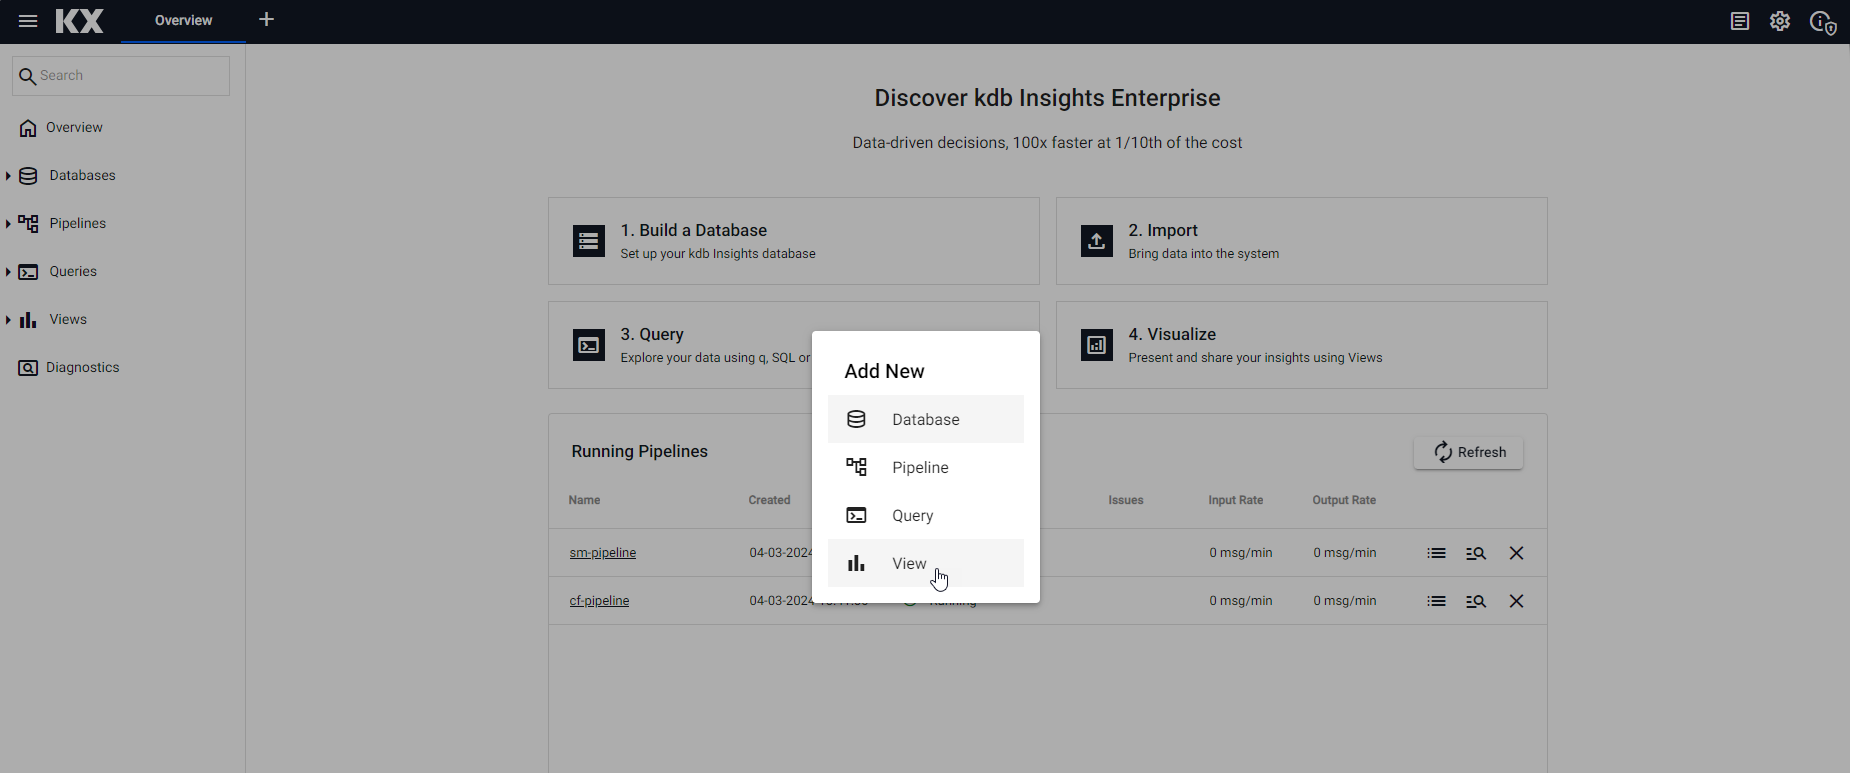Expand the Databases tree node
1850x773 pixels.
click(x=8, y=176)
